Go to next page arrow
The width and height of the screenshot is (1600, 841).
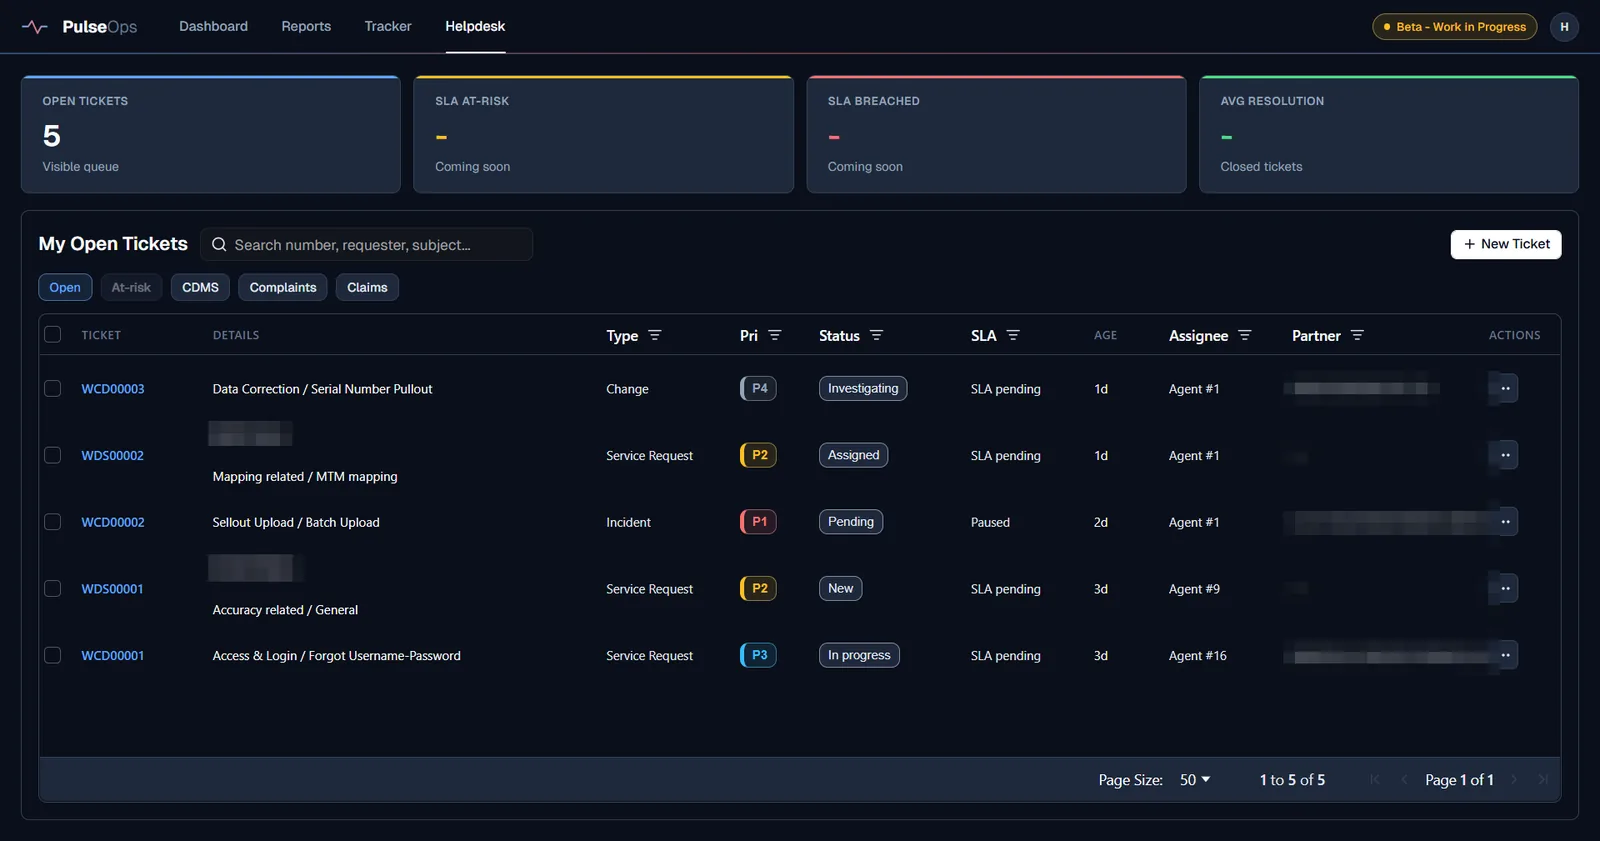[x=1514, y=779]
